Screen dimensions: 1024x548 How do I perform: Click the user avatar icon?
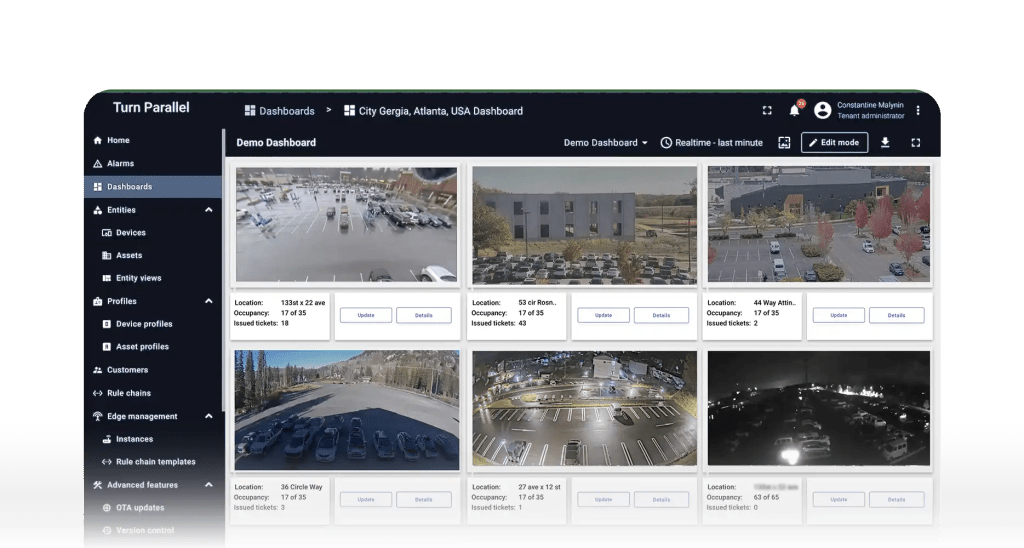[x=823, y=110]
